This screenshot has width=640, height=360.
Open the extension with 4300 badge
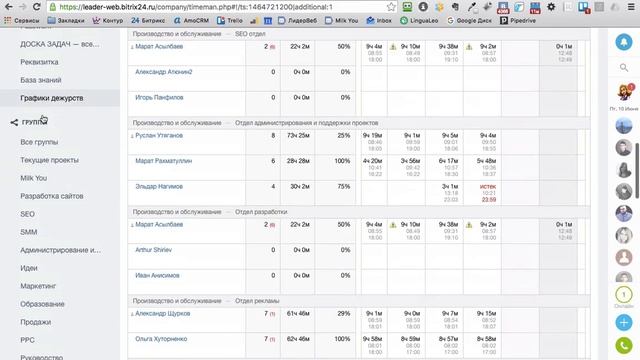click(503, 7)
